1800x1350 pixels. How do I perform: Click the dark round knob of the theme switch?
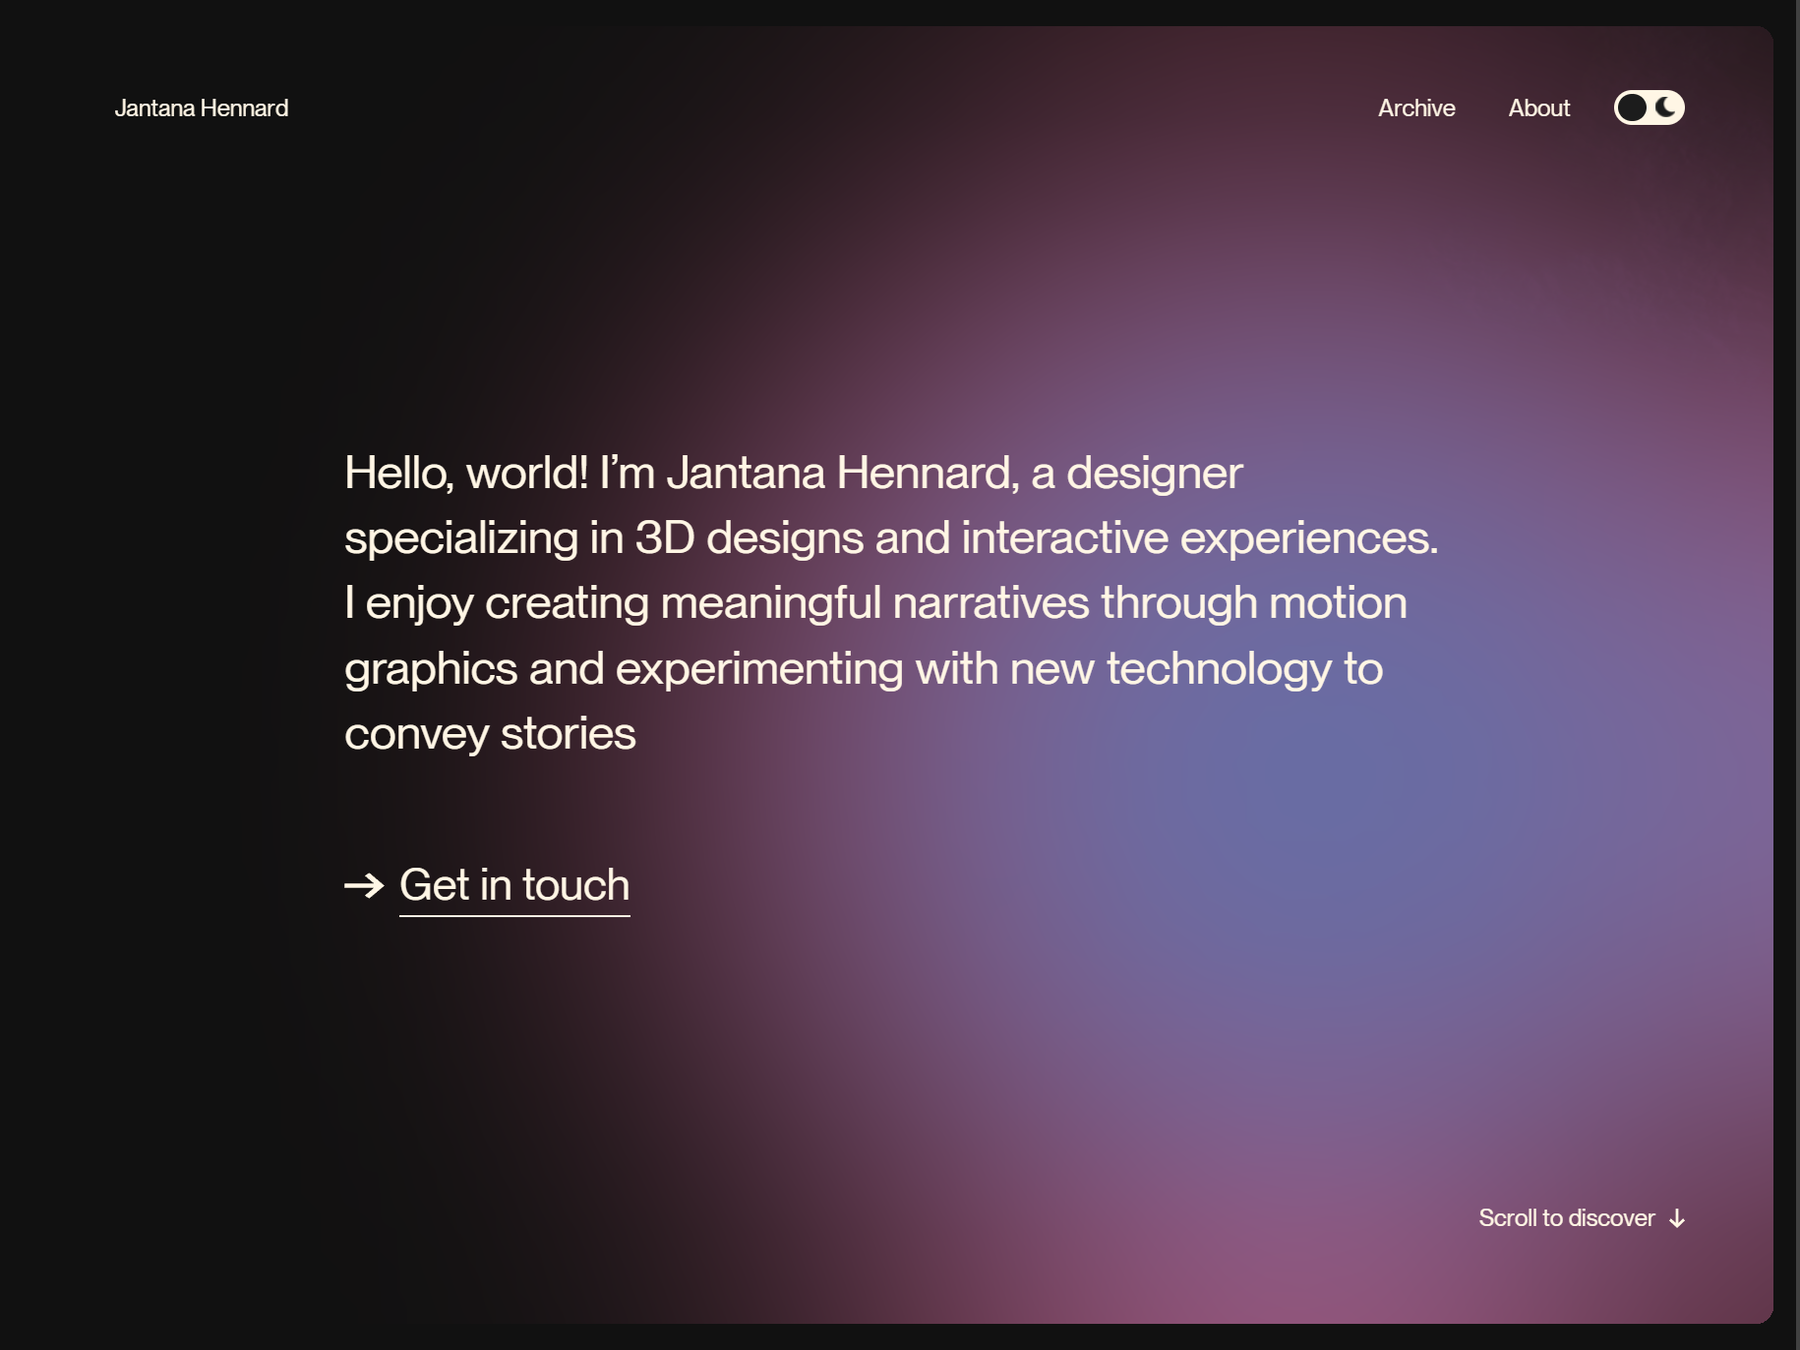click(x=1632, y=107)
